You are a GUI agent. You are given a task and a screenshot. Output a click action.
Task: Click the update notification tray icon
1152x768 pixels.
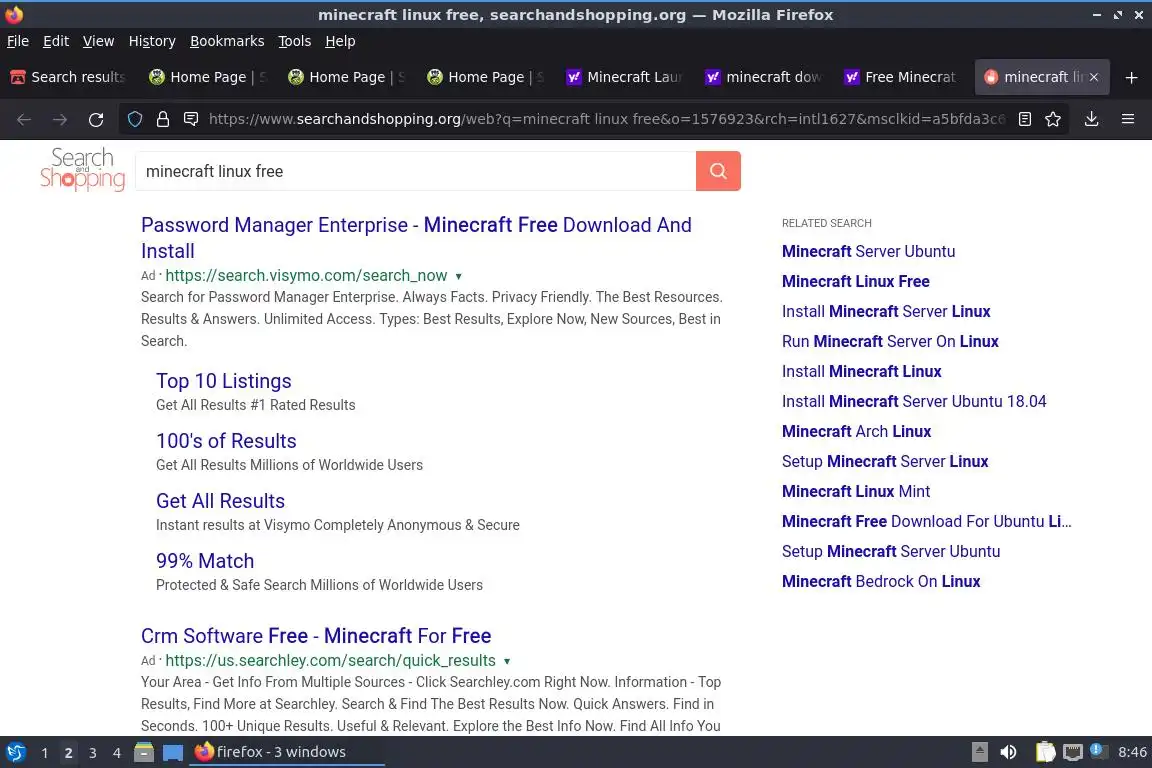pos(1097,750)
